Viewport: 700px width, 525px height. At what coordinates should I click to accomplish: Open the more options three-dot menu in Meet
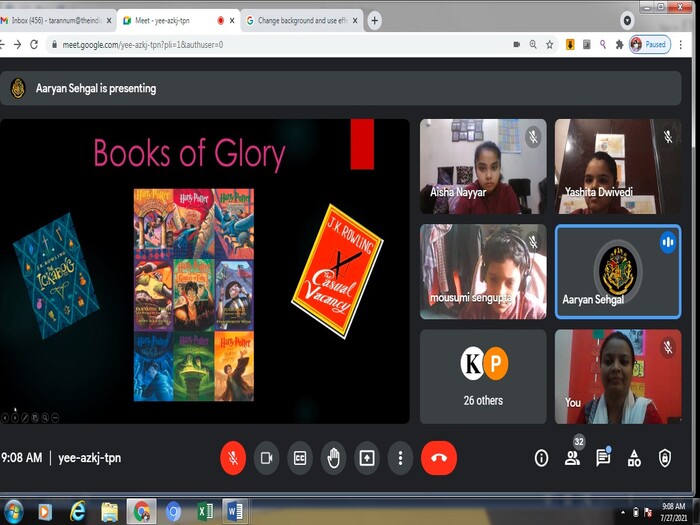400,458
